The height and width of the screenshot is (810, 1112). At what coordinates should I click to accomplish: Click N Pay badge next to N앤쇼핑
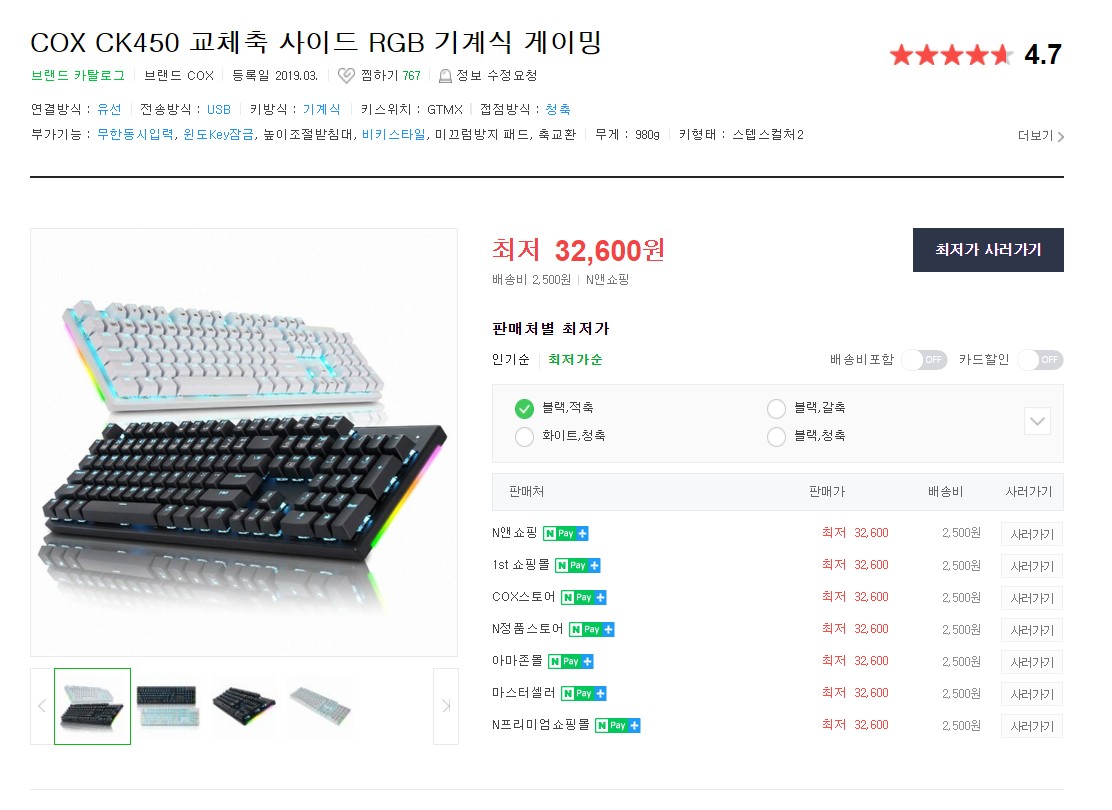(566, 533)
